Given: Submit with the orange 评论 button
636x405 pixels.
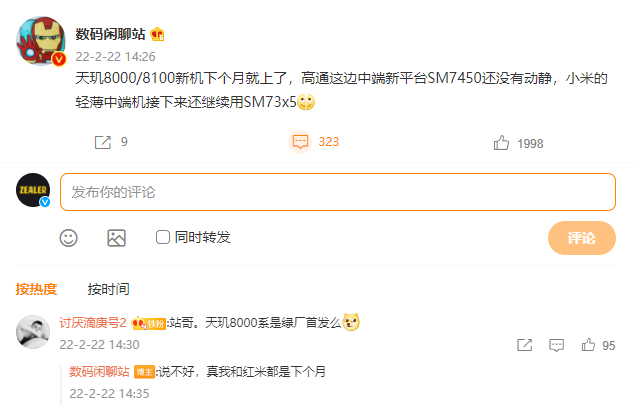Looking at the screenshot, I should click(582, 238).
